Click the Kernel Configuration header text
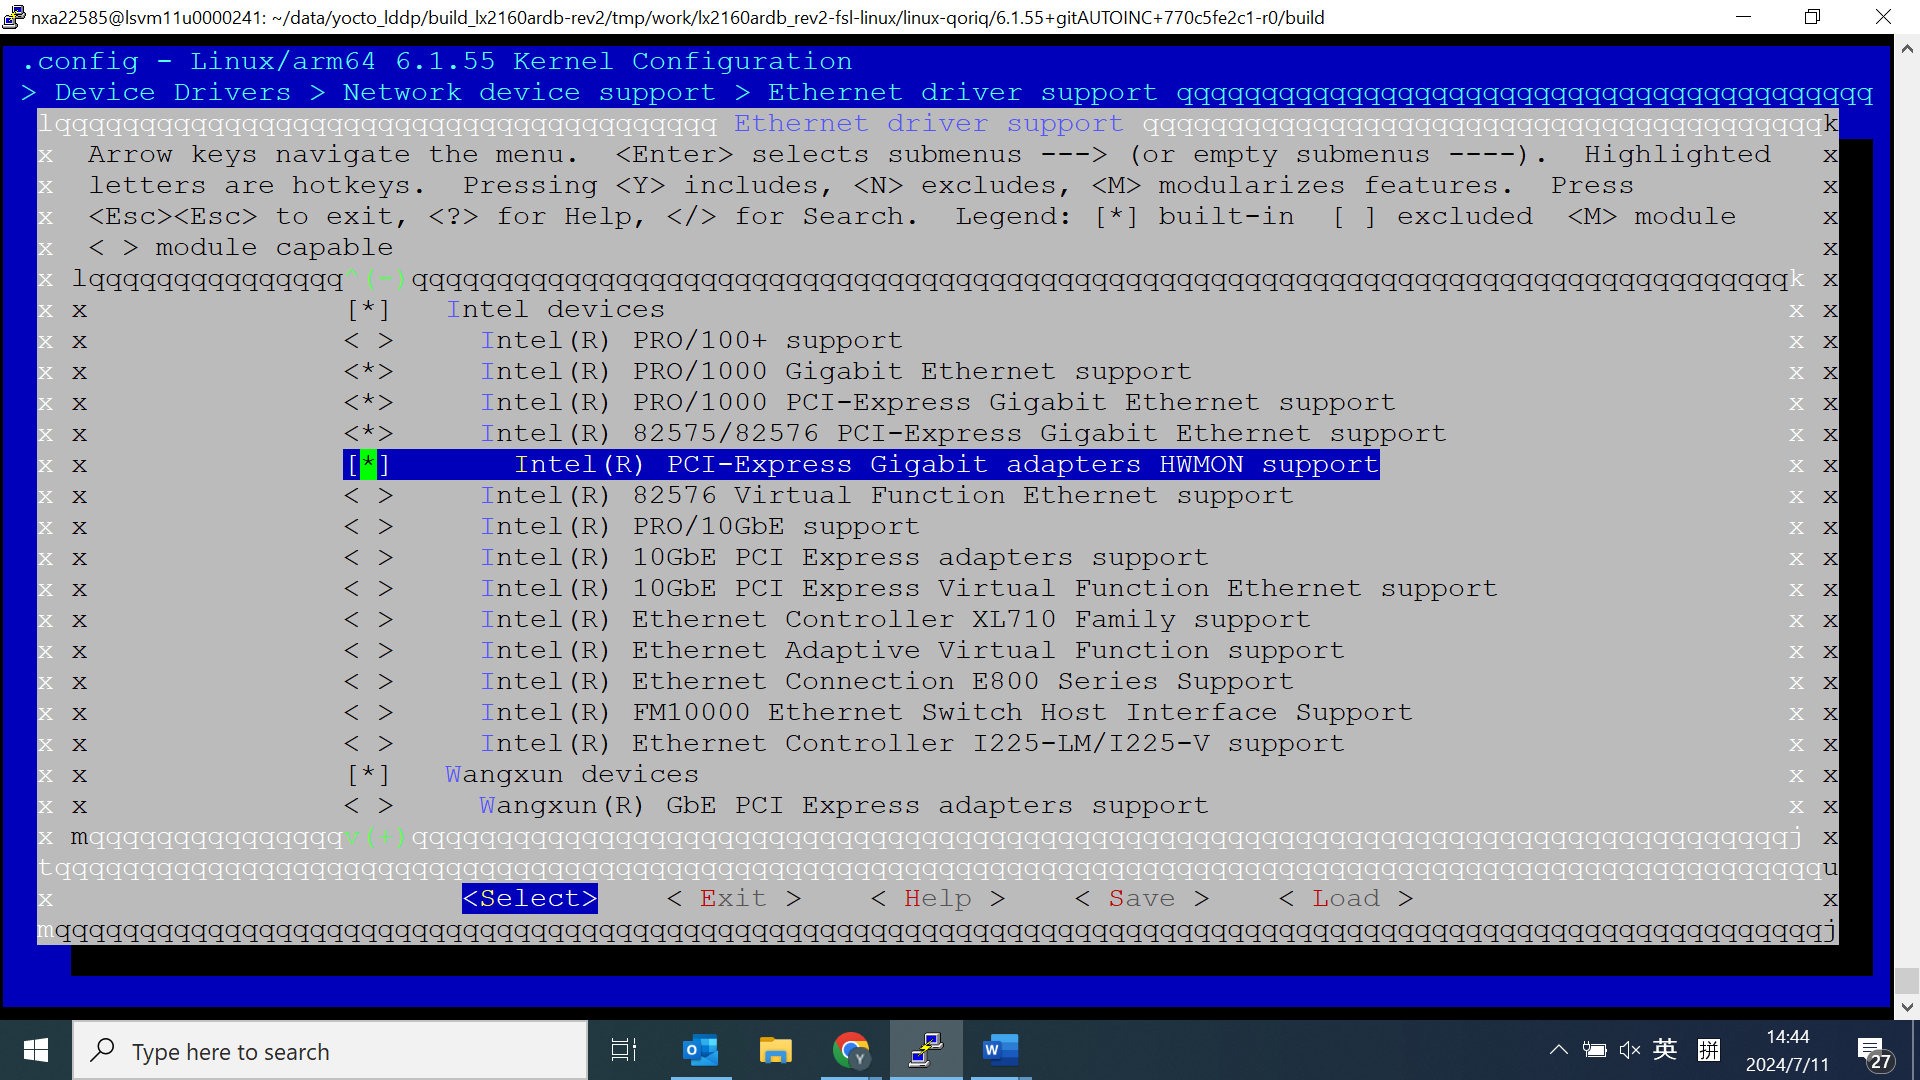 pyautogui.click(x=683, y=61)
